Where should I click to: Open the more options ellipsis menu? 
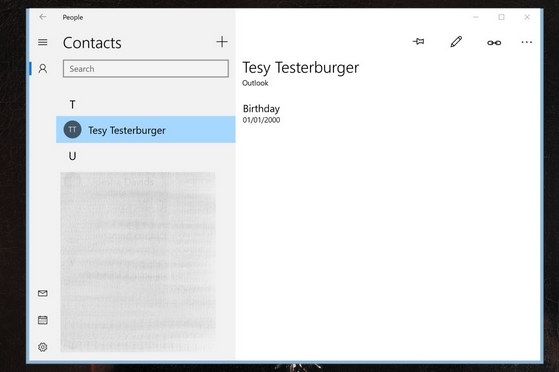pos(527,42)
